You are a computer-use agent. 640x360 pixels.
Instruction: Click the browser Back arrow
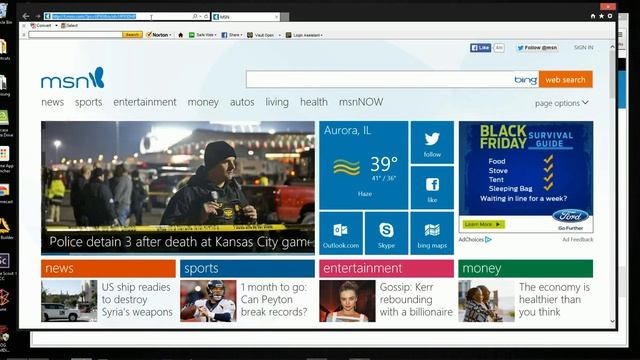point(26,16)
